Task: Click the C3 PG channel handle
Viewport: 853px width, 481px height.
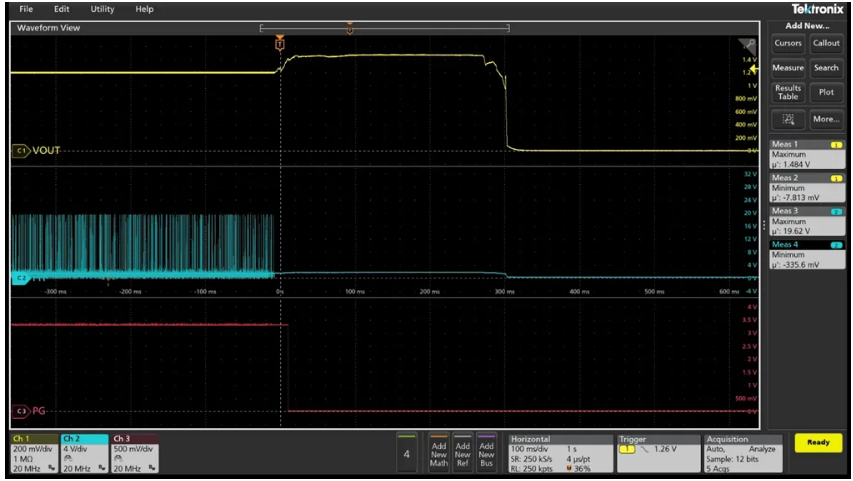Action: [20, 410]
